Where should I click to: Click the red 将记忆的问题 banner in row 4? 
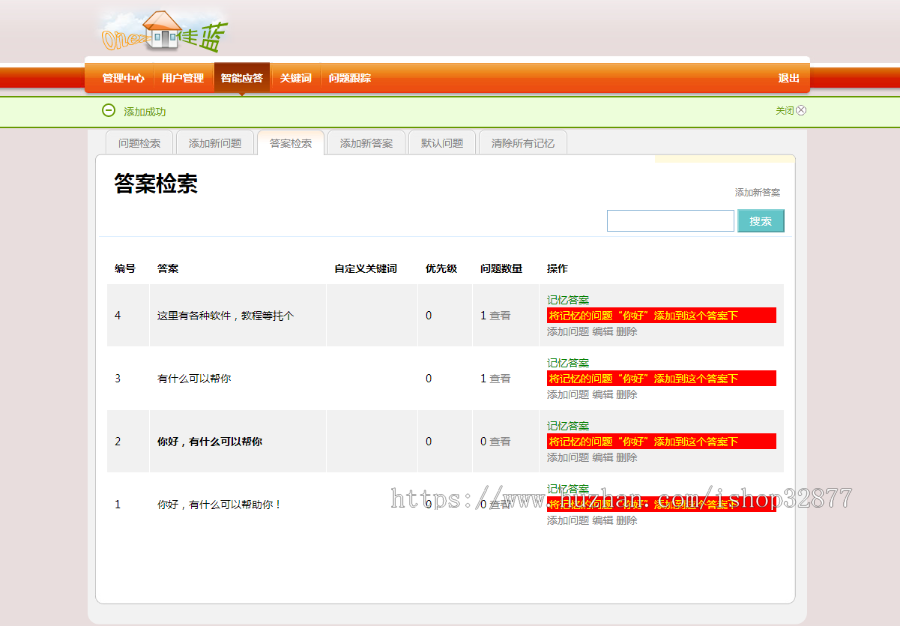[661, 316]
